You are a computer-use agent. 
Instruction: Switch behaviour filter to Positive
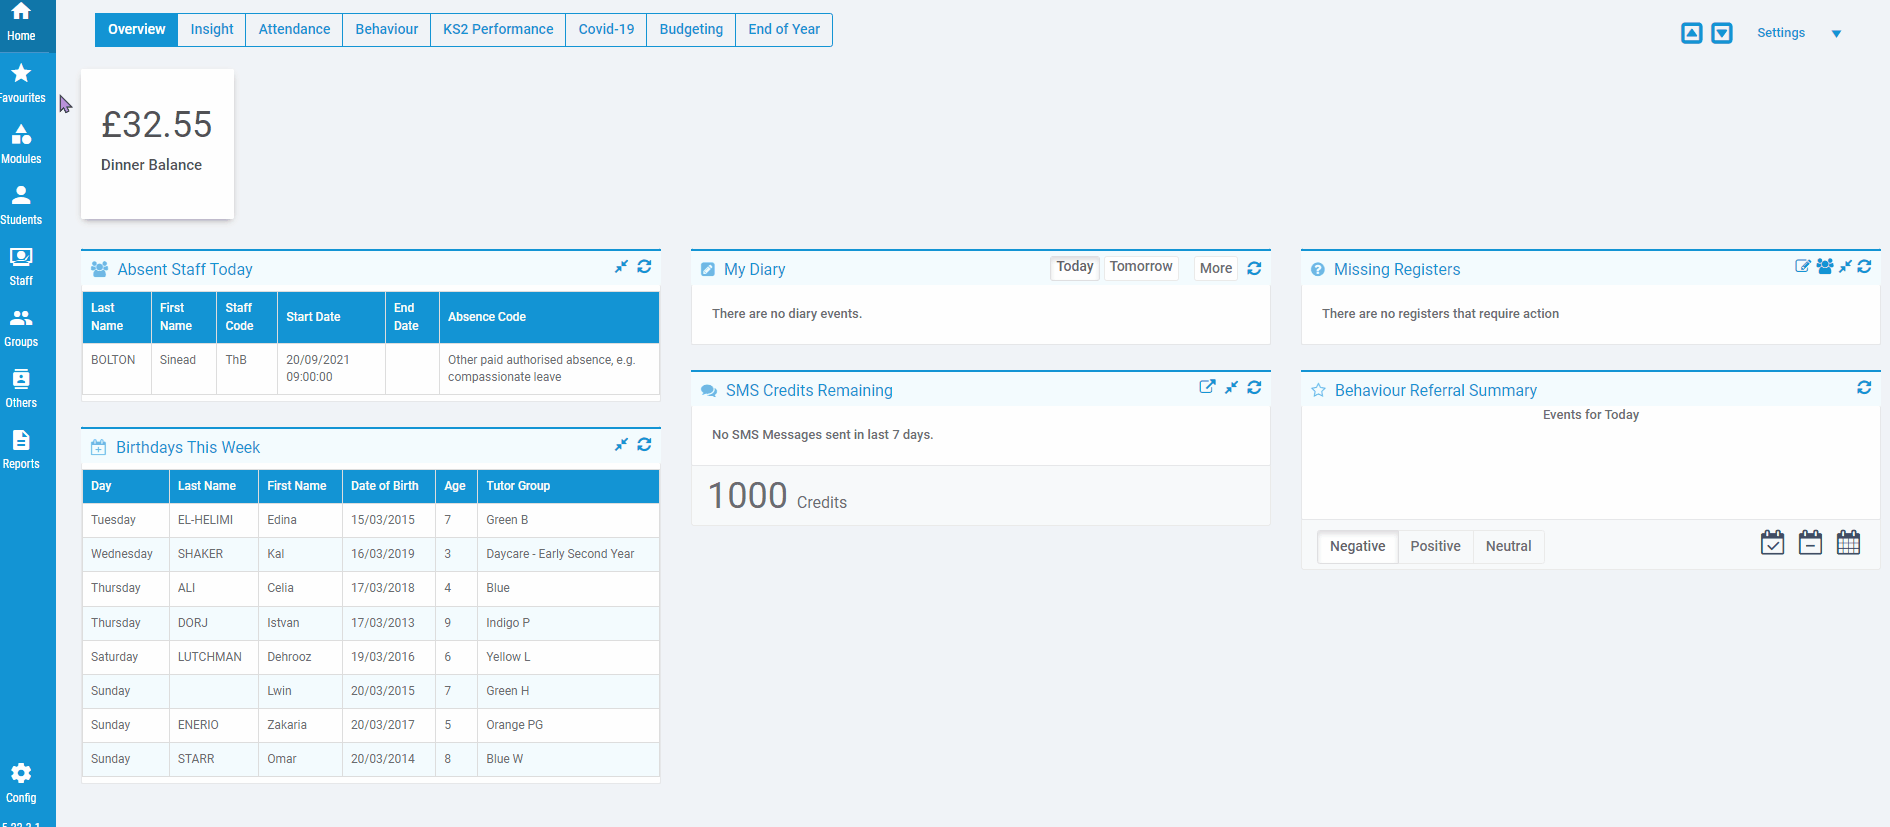pos(1435,546)
